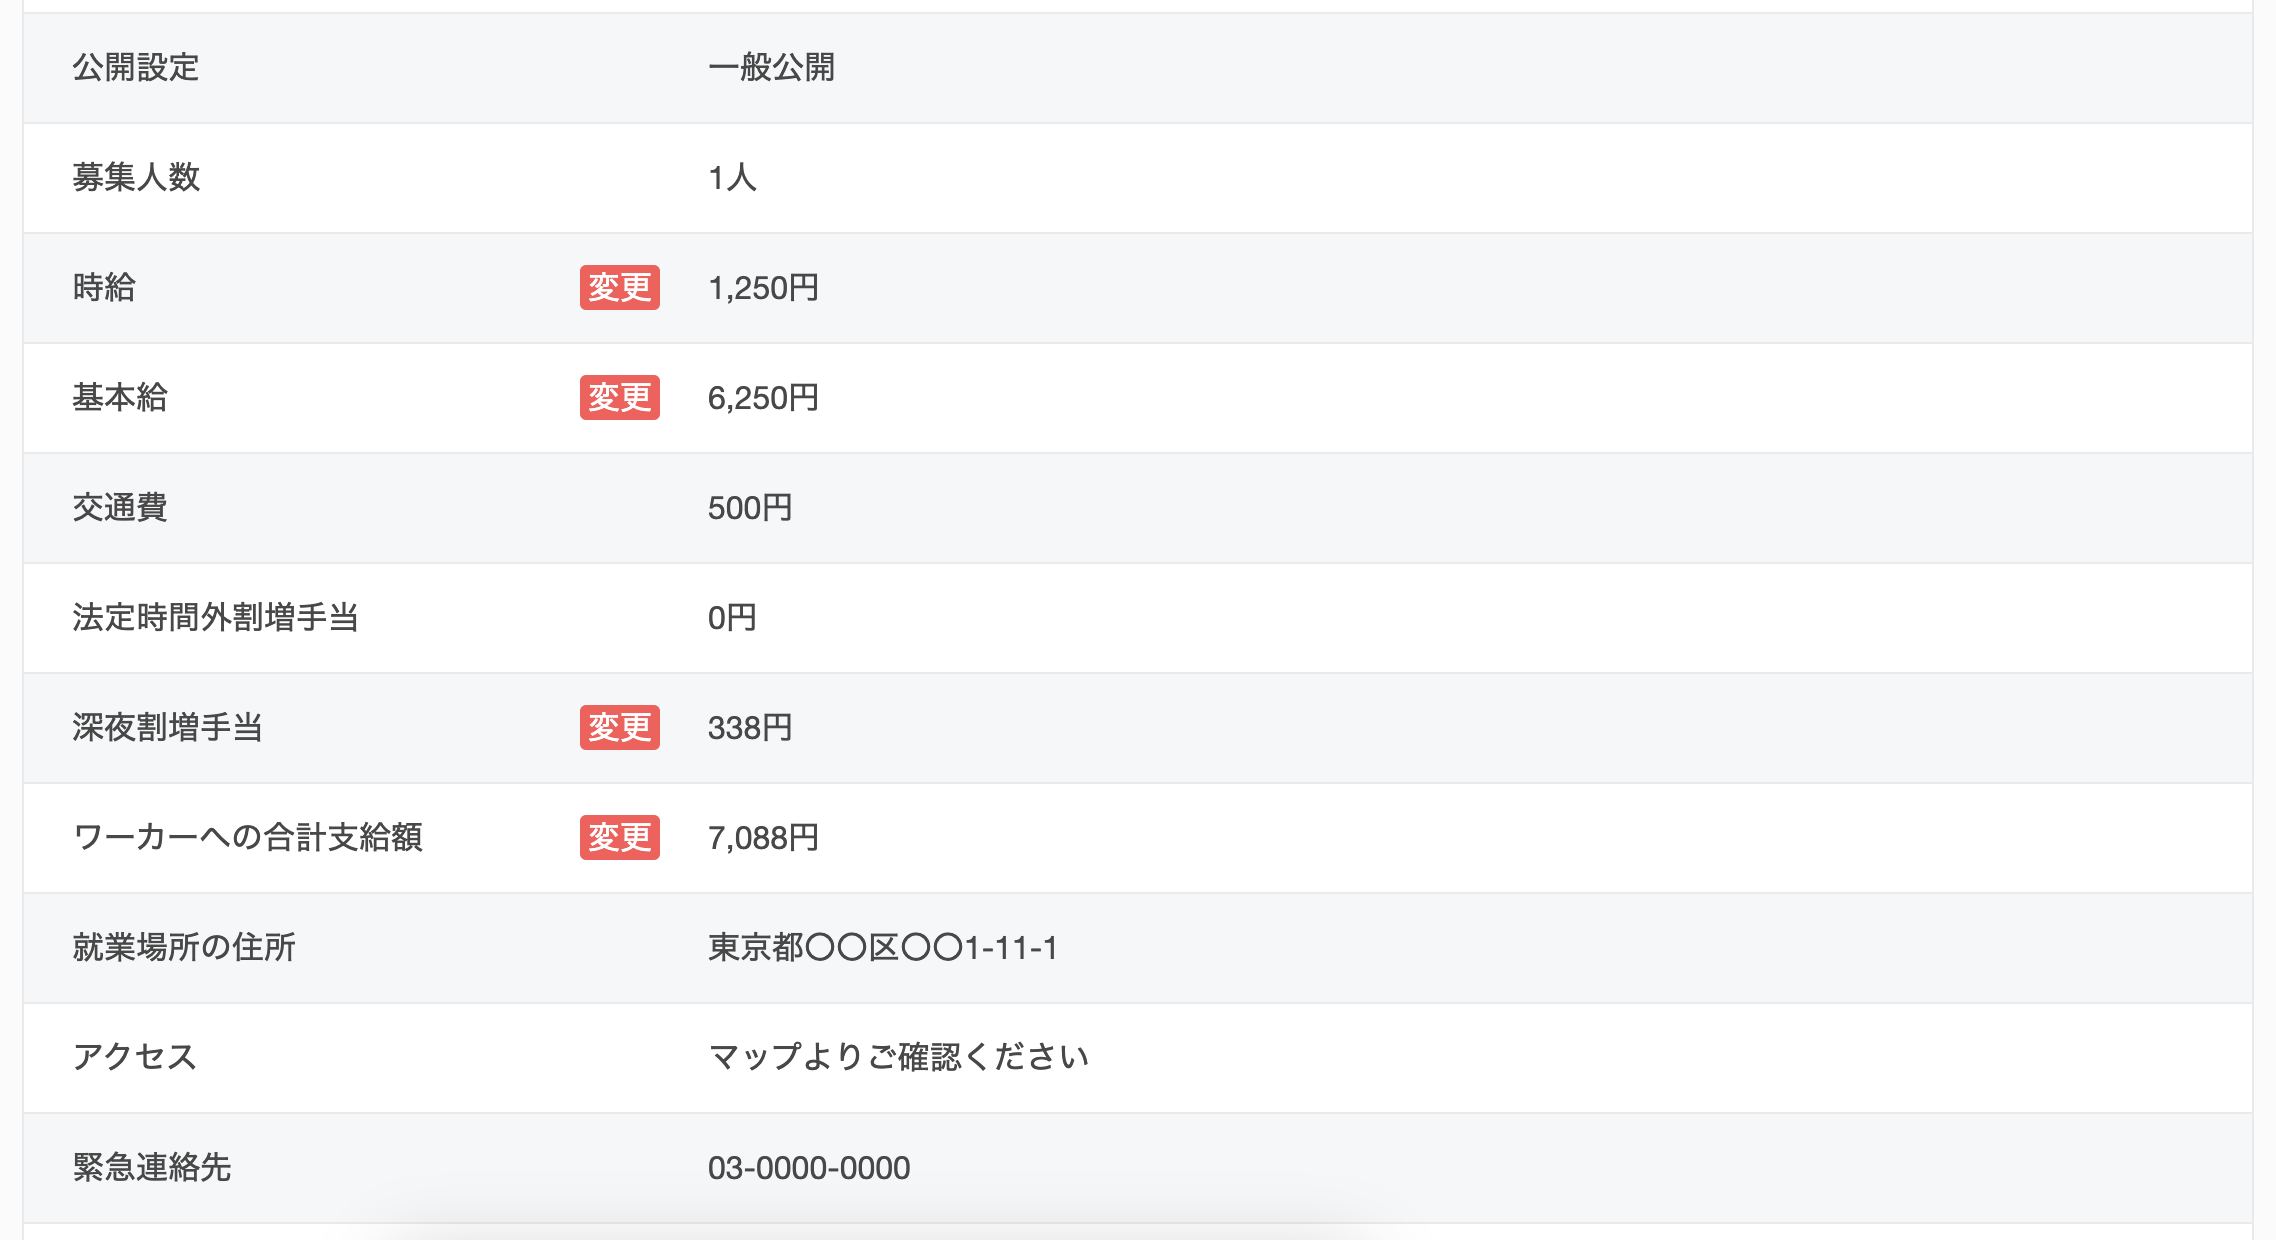
Task: Select the transport fee value 500円
Action: pyautogui.click(x=750, y=508)
